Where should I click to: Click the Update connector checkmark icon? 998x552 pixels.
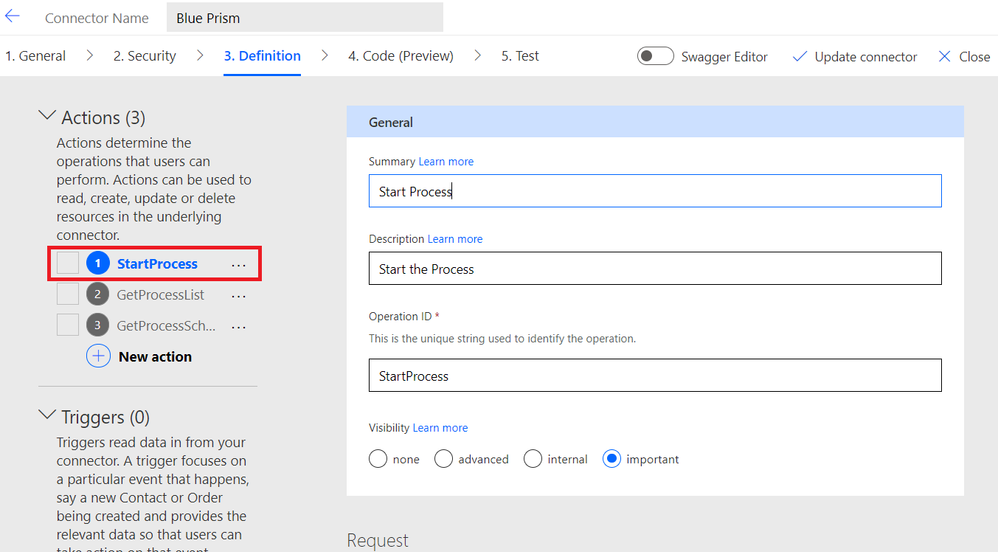800,57
